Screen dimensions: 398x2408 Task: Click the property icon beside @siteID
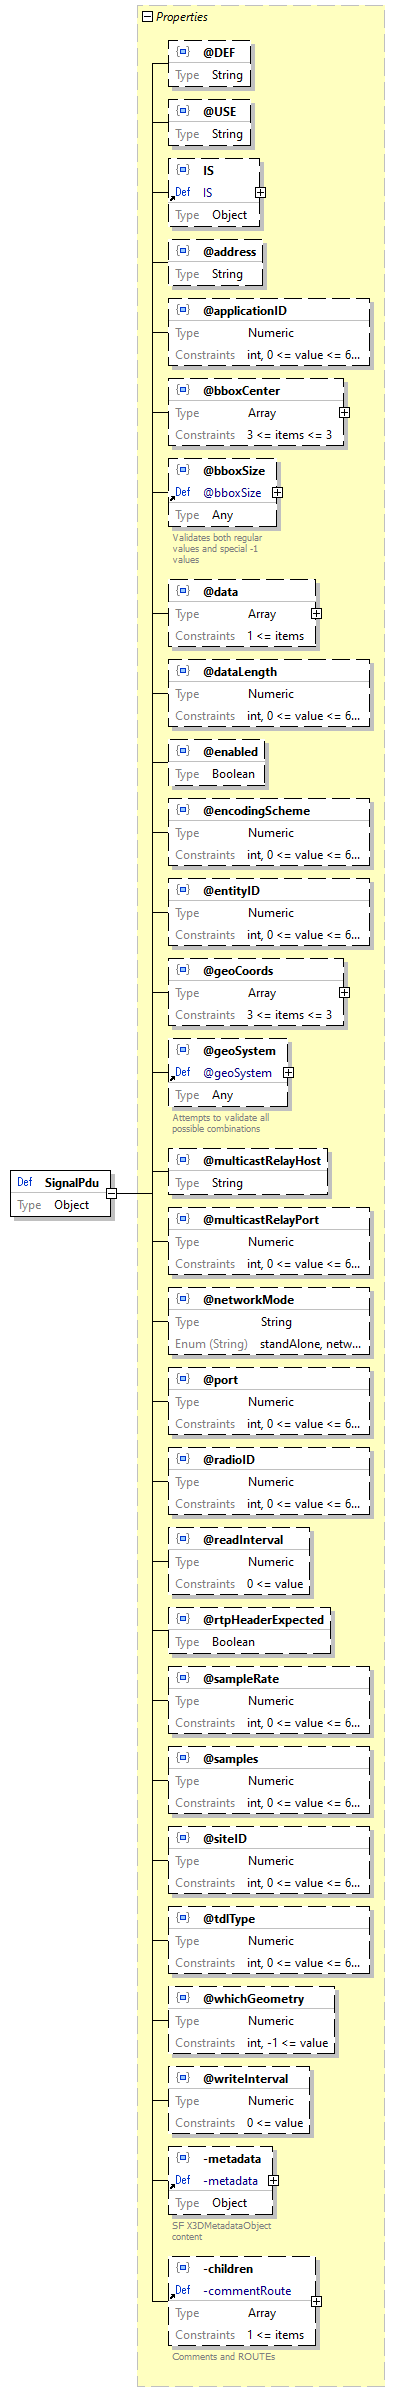coord(183,1838)
